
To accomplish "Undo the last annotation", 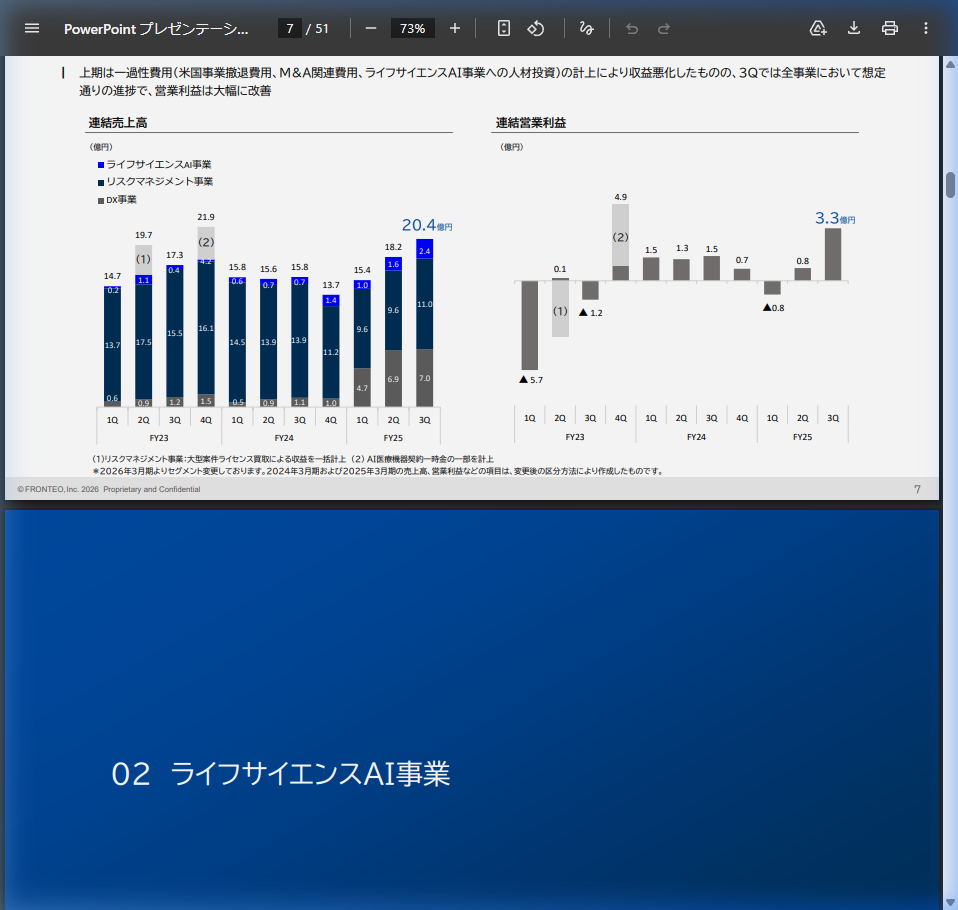I will pyautogui.click(x=631, y=28).
